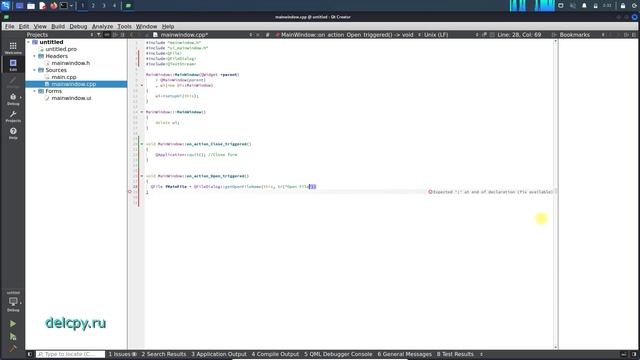The width and height of the screenshot is (640, 360).
Task: Open the View menu
Action: 40,26
